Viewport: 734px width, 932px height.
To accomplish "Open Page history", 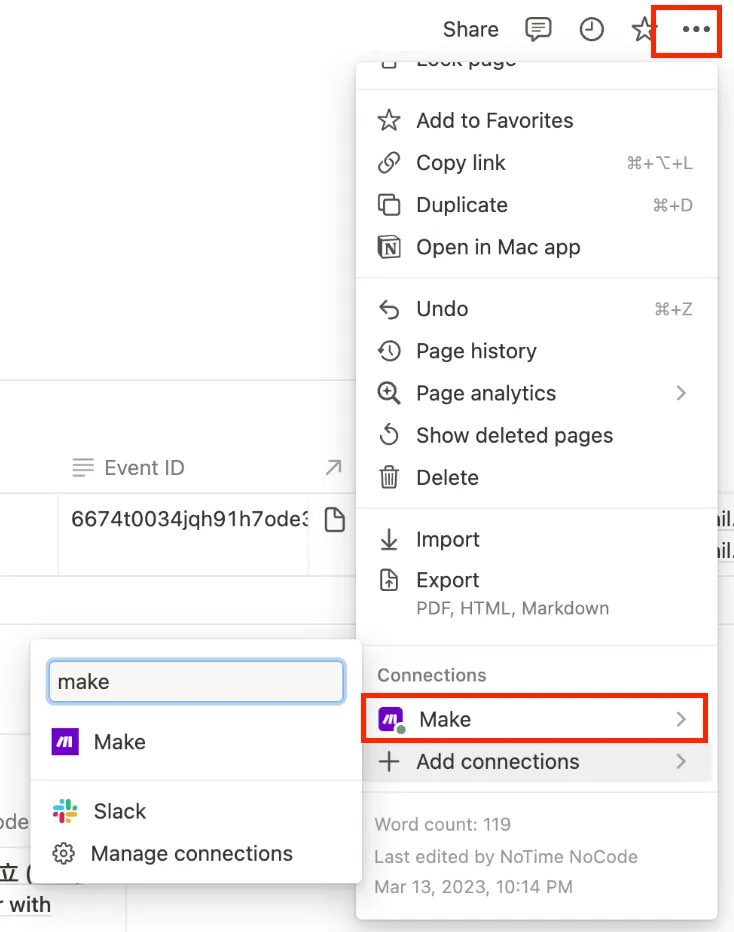I will [476, 351].
